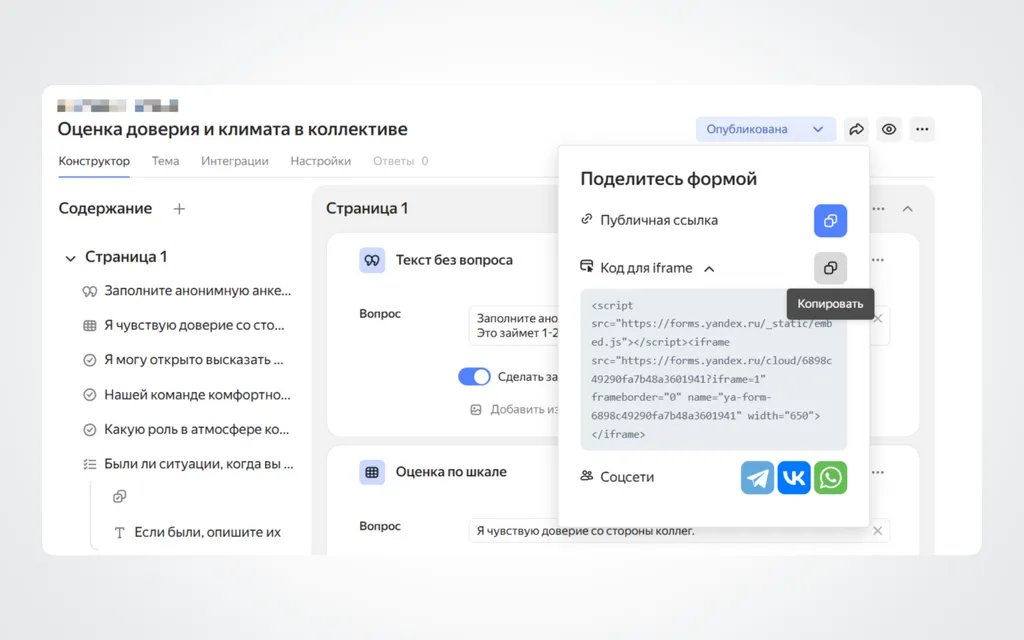This screenshot has height=640, width=1024.
Task: Select 'Были ли ситуации, когда вы ...' item
Action: coord(188,464)
